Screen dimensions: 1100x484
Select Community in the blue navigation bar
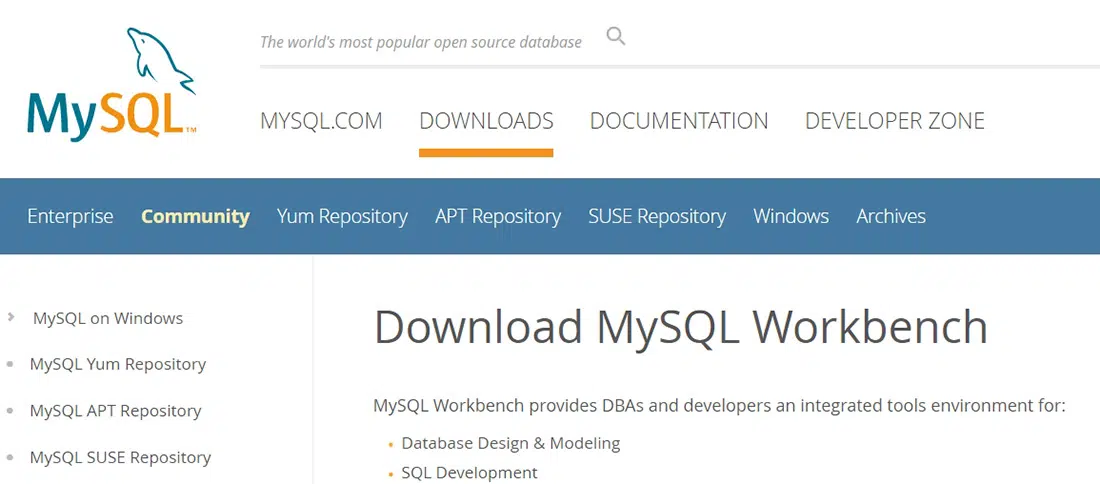(x=195, y=216)
